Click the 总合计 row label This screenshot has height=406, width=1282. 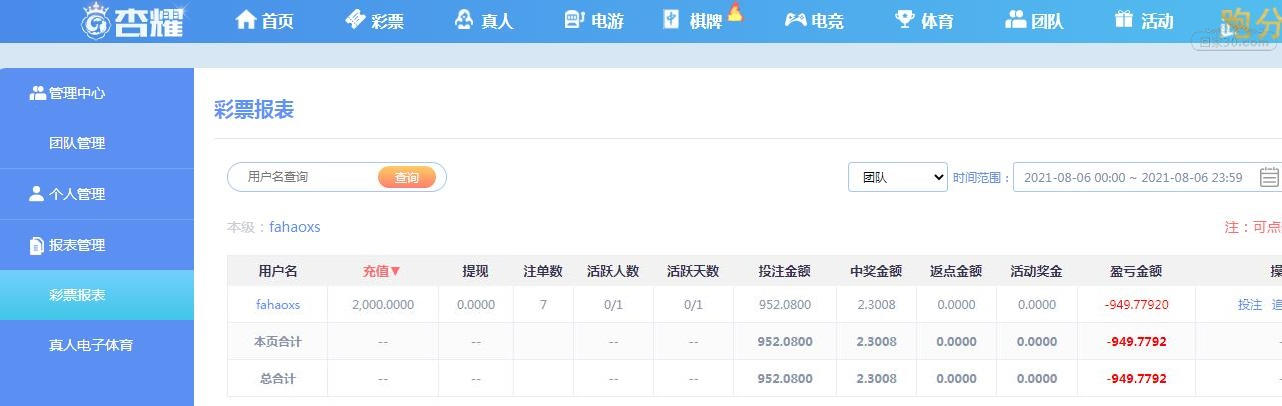tap(278, 378)
